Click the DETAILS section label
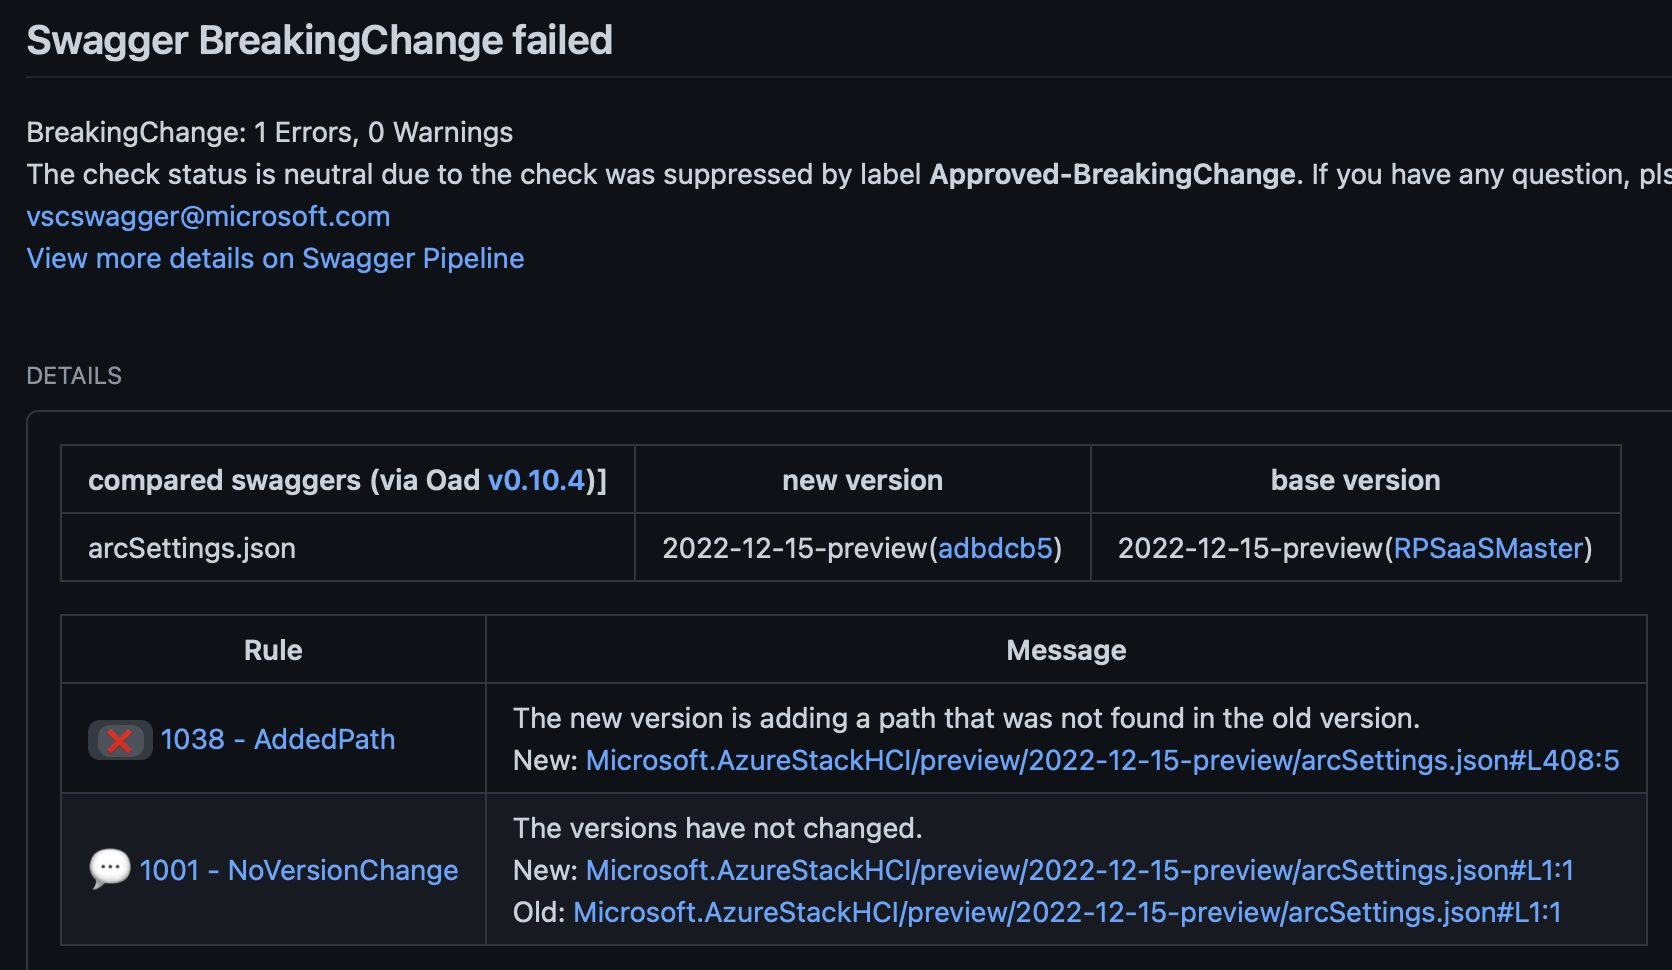Viewport: 1672px width, 970px height. [74, 376]
